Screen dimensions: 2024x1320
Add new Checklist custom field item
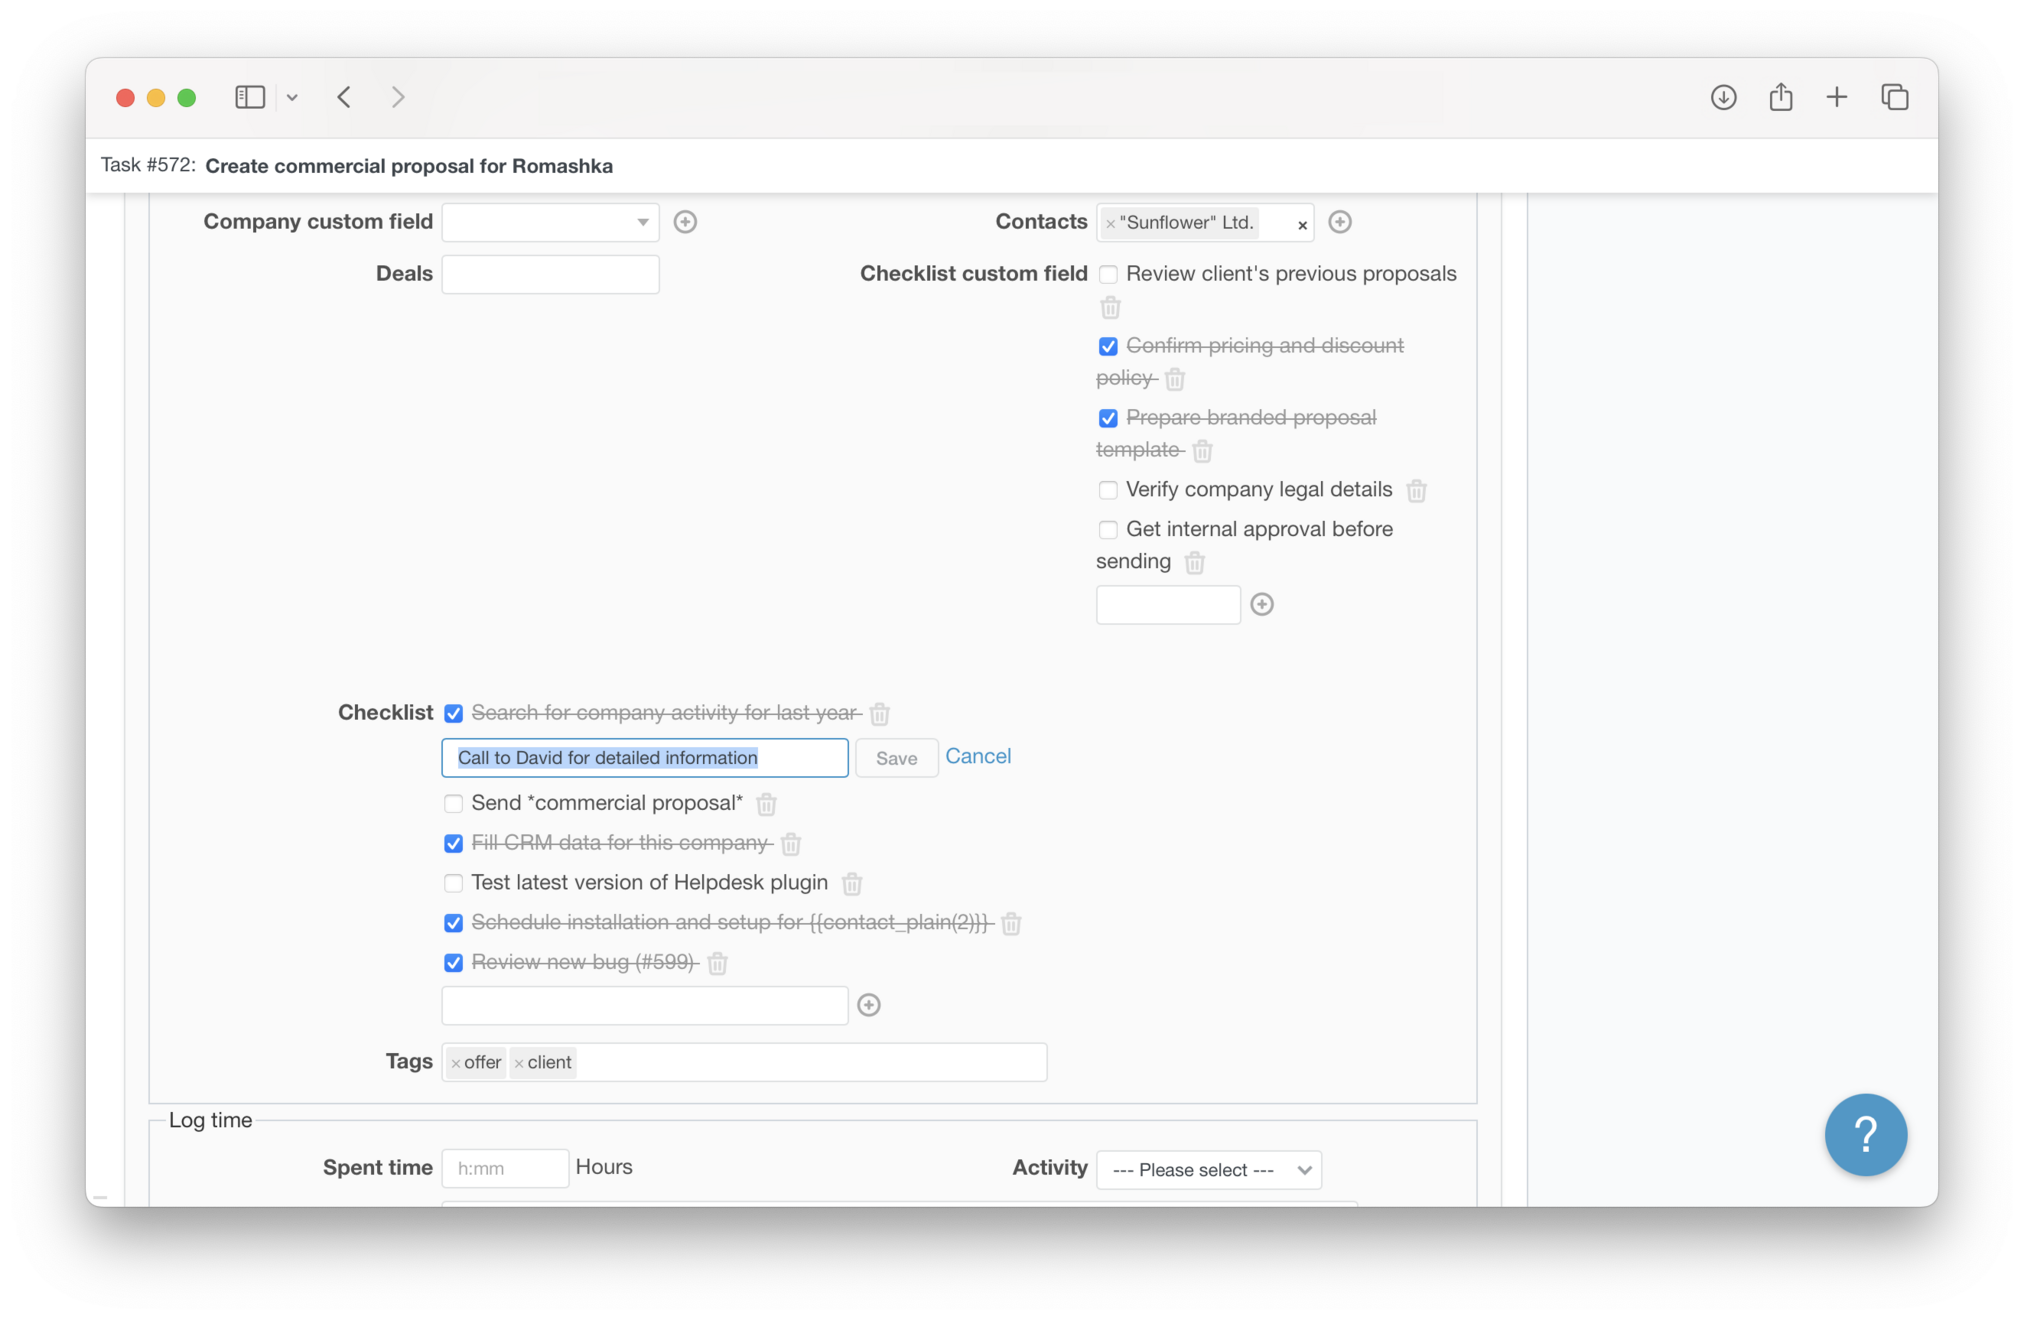tap(1262, 605)
